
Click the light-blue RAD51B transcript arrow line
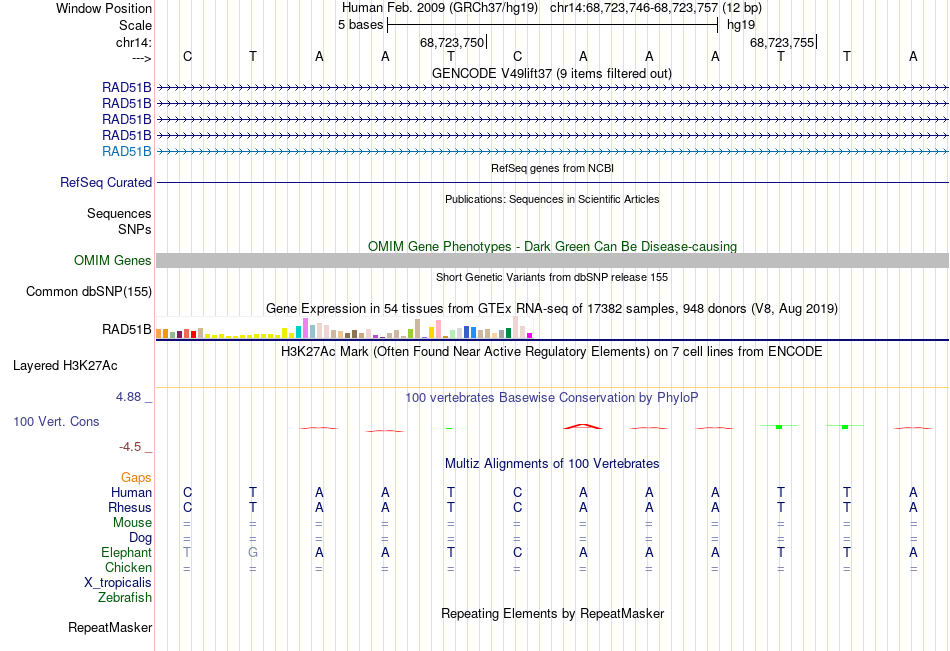[x=552, y=152]
